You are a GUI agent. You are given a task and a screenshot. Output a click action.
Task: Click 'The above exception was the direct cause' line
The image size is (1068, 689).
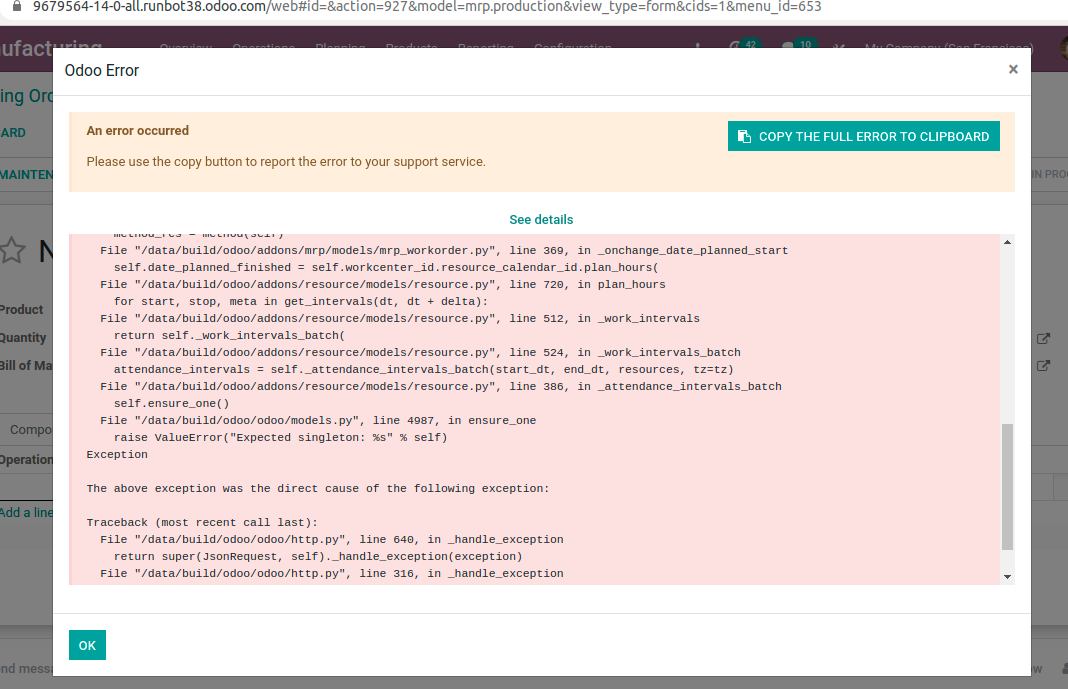click(318, 489)
